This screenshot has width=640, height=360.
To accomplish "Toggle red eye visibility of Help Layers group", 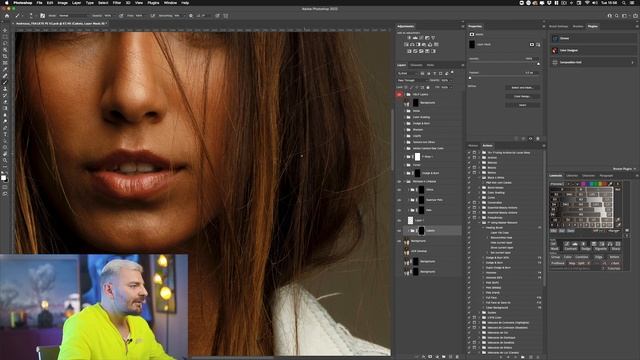I will [399, 94].
